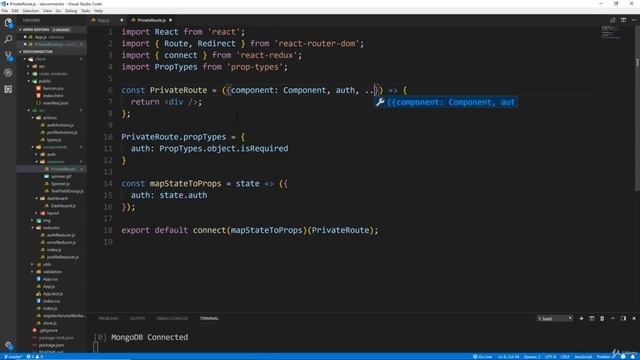Click the split editor icon in title area
This screenshot has height=360, width=640.
pos(623,20)
